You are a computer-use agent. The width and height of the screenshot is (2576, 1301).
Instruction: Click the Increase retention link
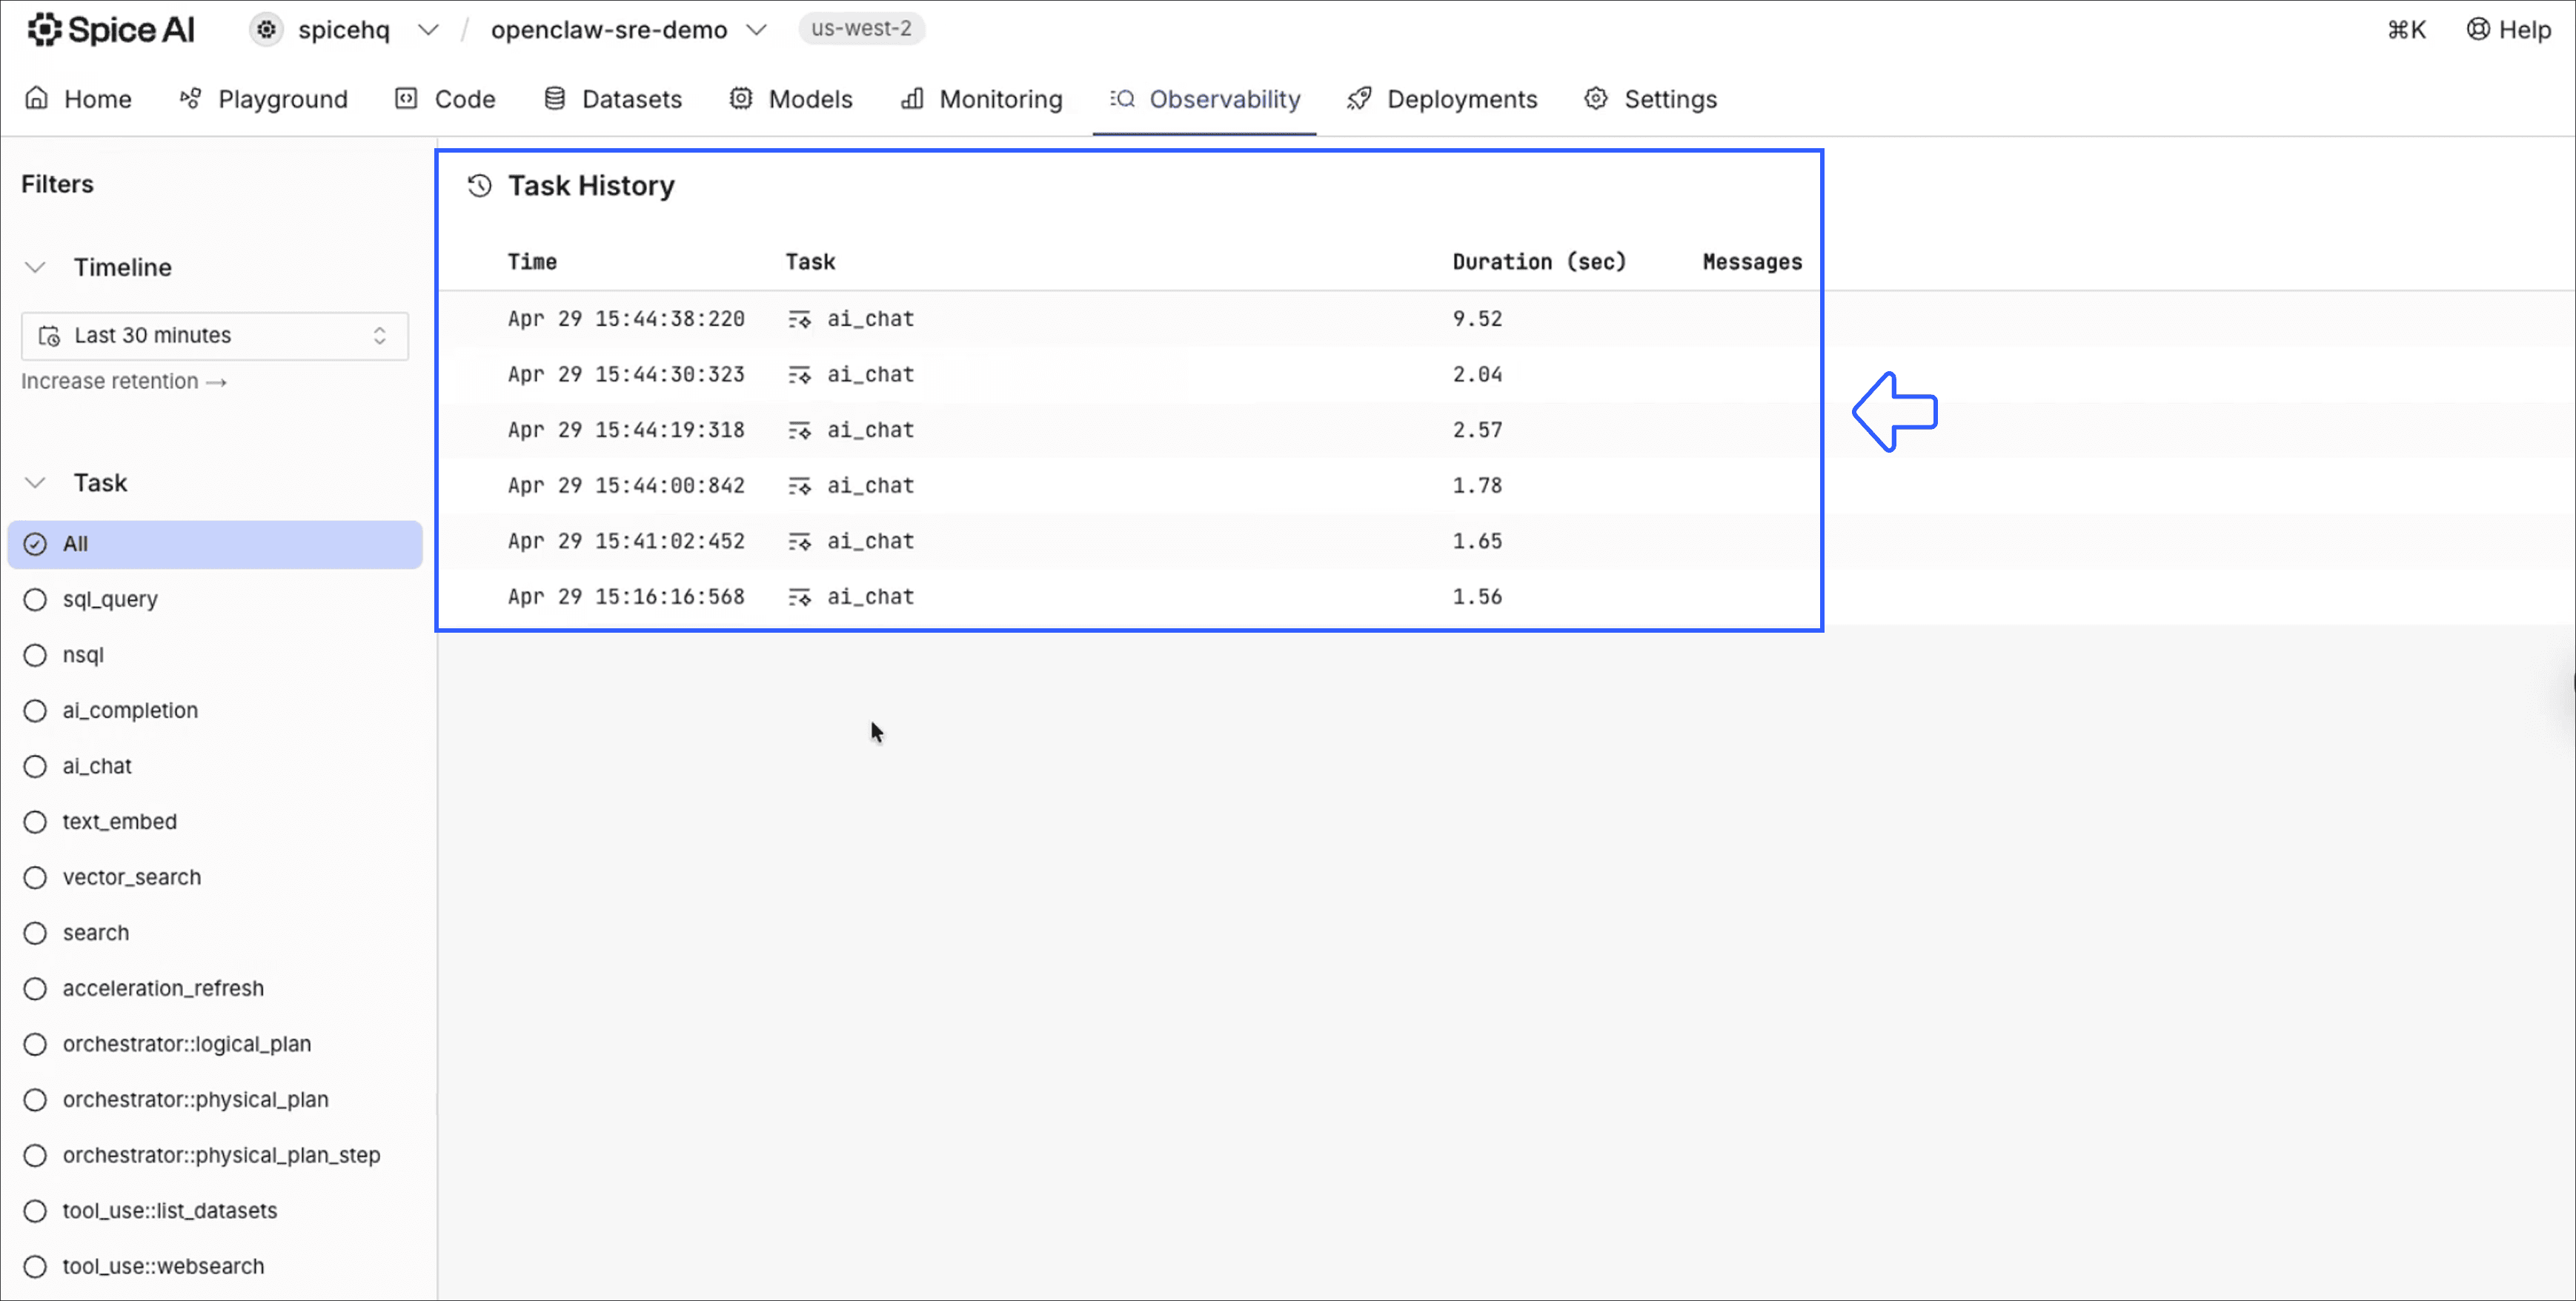(124, 381)
